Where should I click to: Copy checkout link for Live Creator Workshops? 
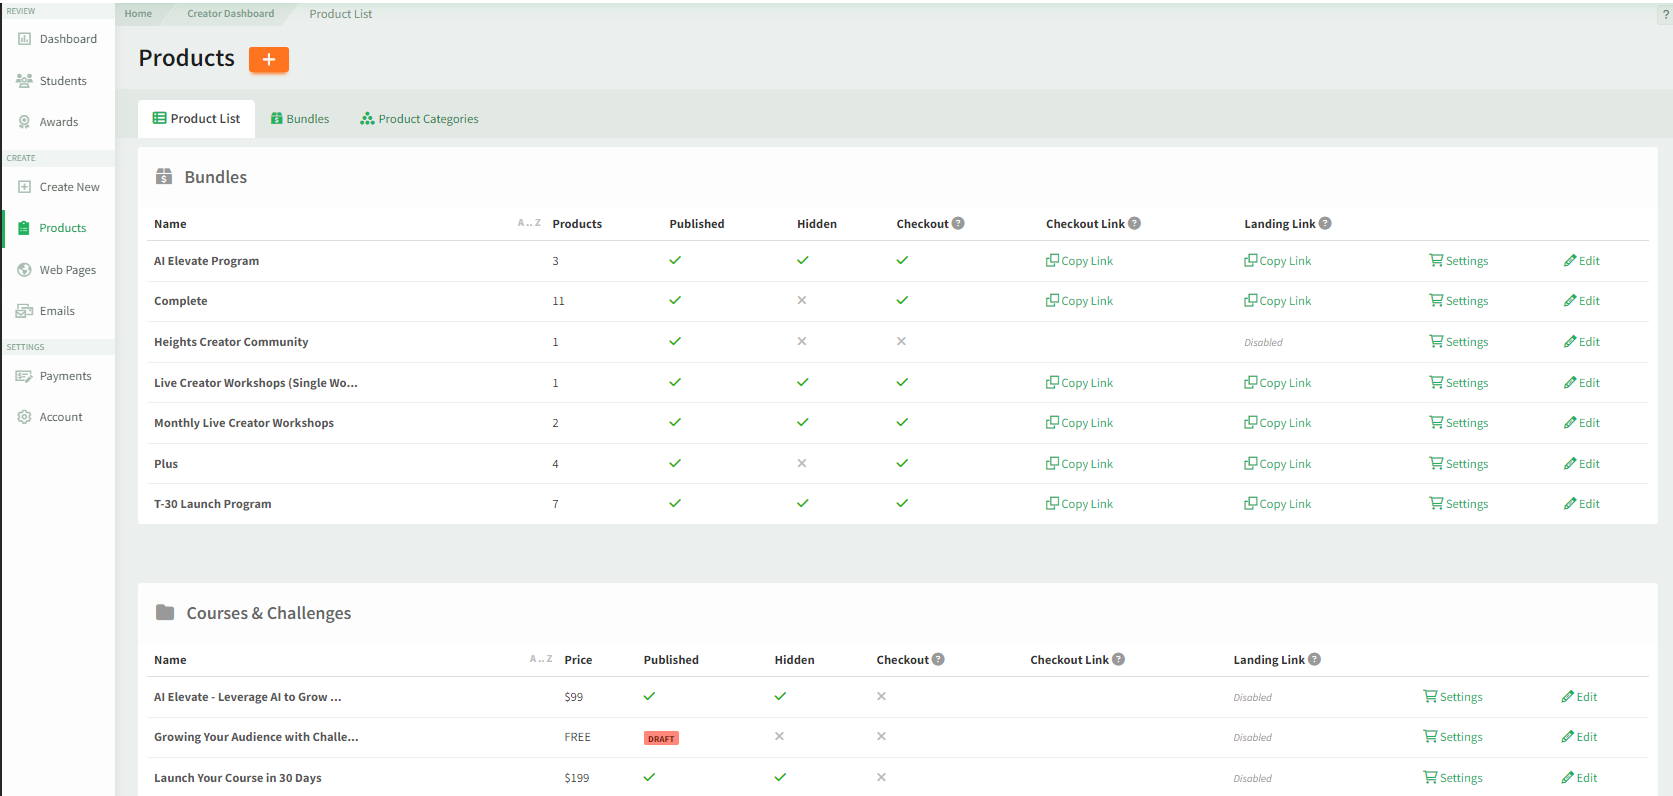point(1079,383)
